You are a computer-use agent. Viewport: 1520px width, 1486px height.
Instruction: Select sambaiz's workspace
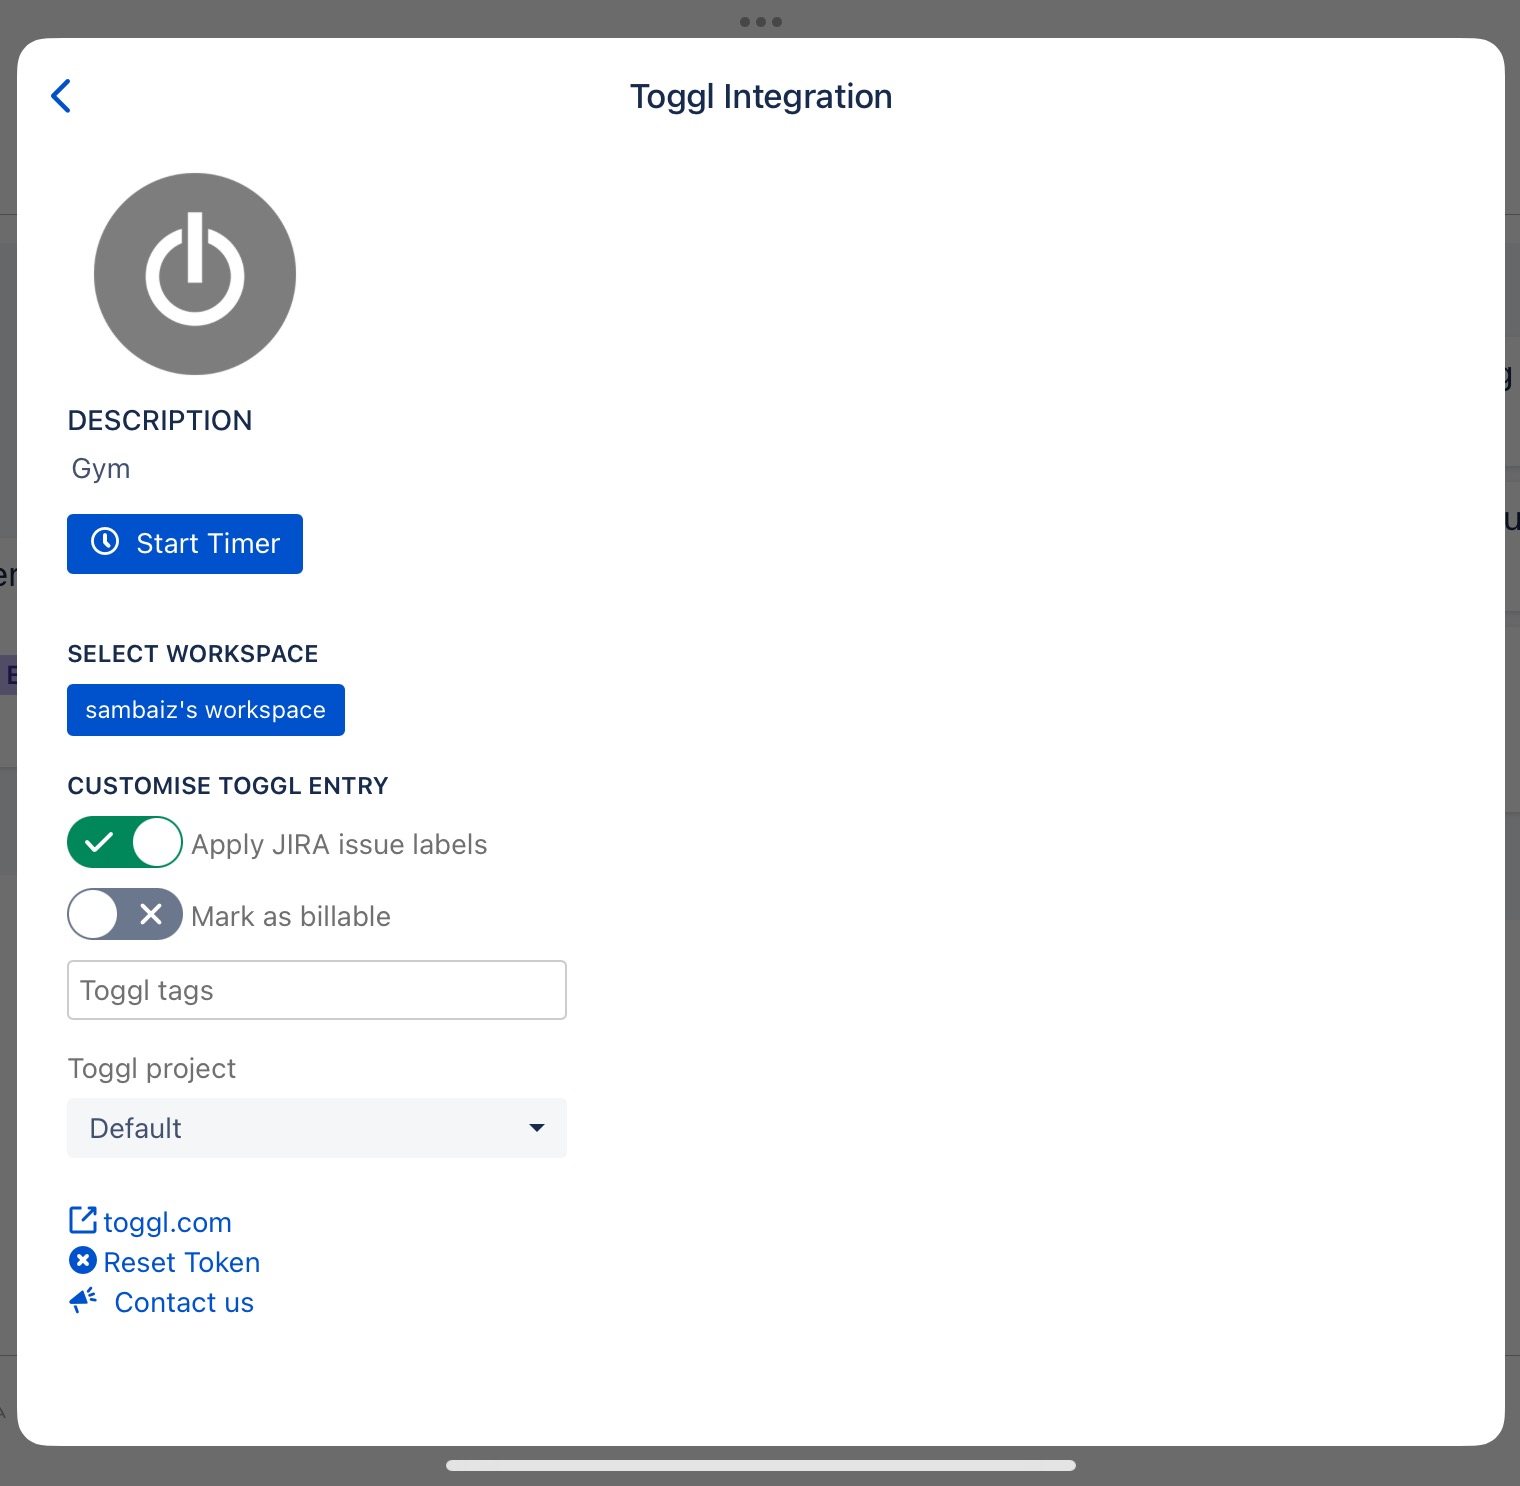point(206,710)
